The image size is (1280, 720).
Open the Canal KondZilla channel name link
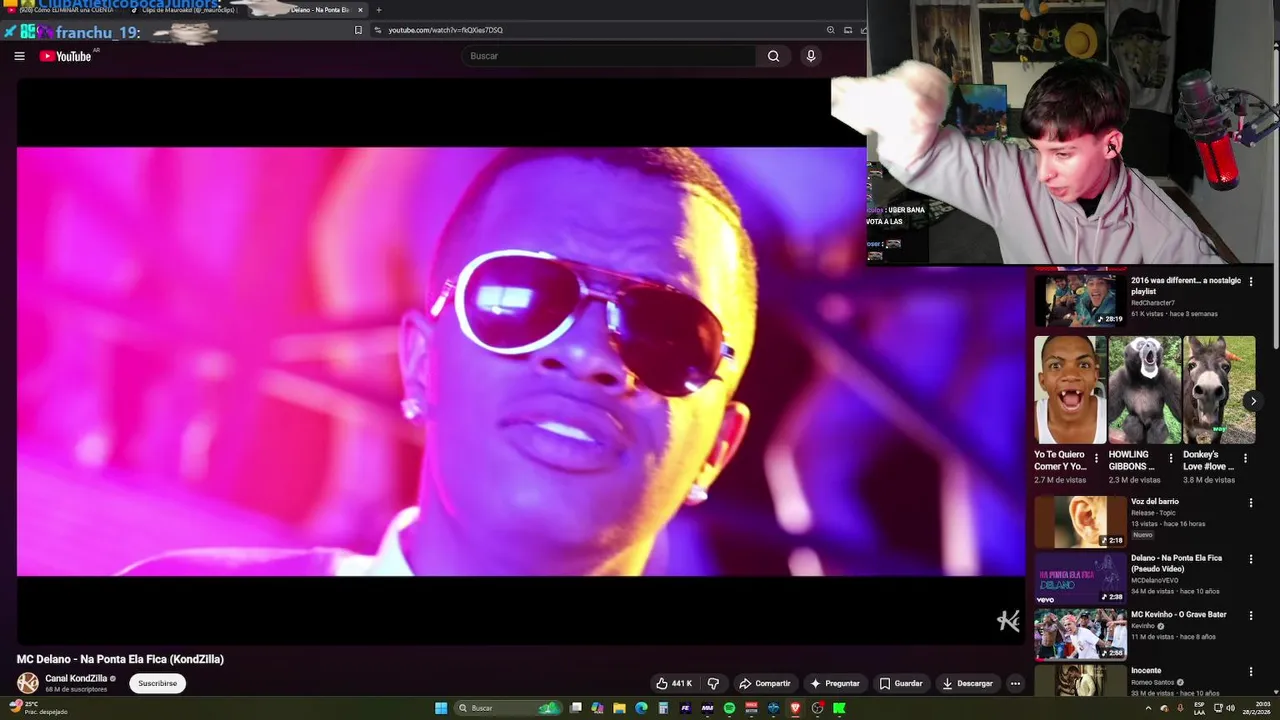click(x=76, y=678)
